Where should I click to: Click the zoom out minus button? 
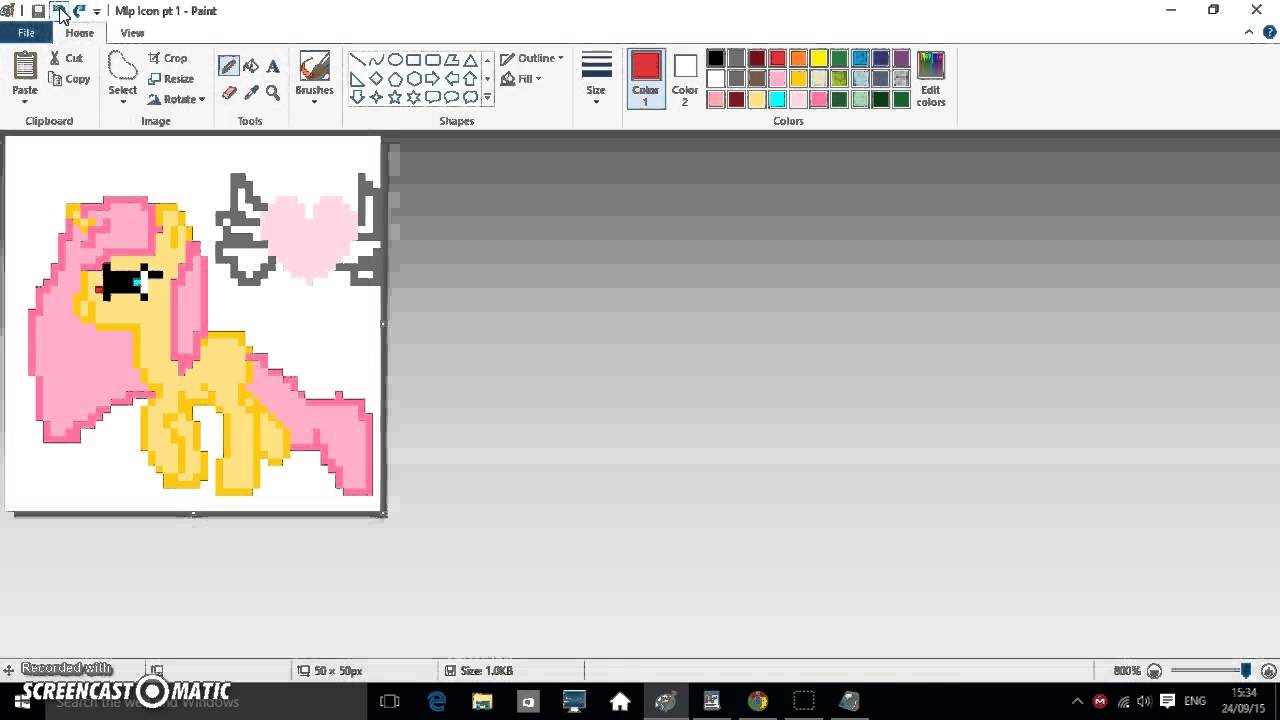pyautogui.click(x=1154, y=671)
